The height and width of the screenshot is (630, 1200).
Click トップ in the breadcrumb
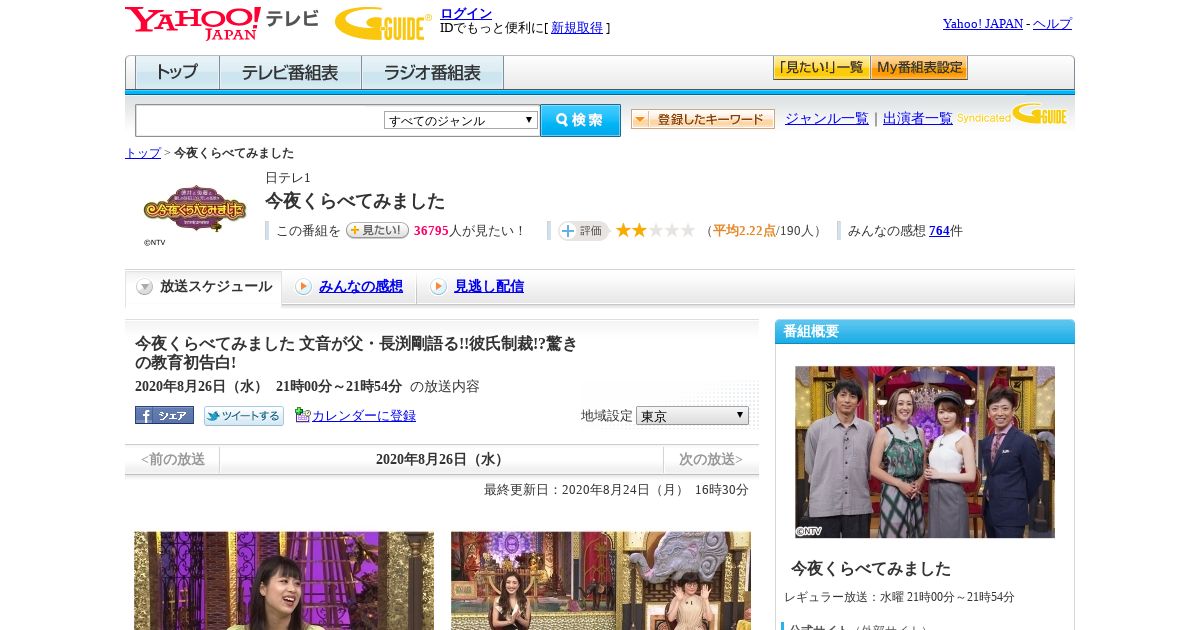point(142,153)
